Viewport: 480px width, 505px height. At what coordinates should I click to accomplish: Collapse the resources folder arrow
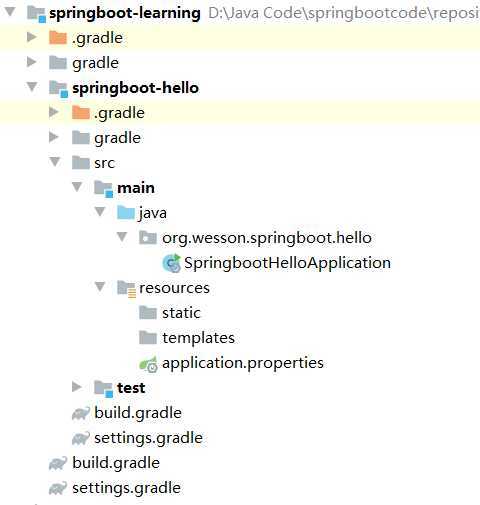100,287
